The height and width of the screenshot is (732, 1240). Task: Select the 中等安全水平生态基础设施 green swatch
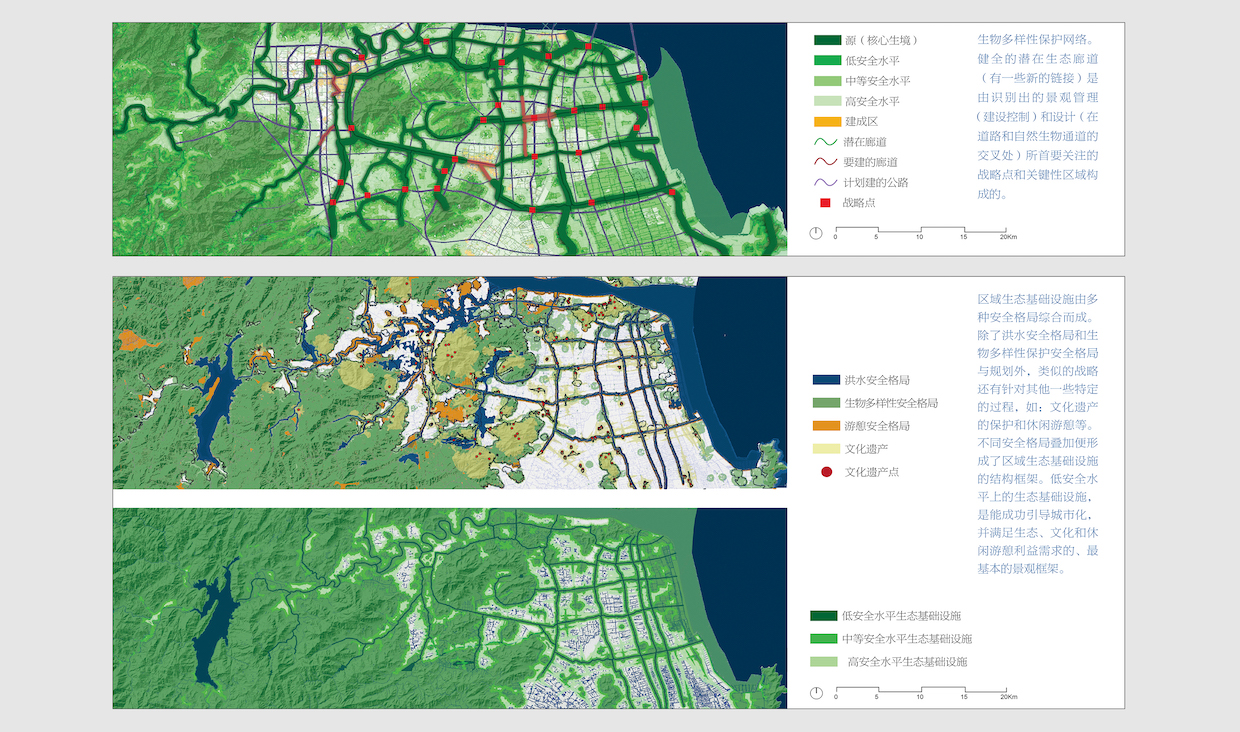(823, 639)
